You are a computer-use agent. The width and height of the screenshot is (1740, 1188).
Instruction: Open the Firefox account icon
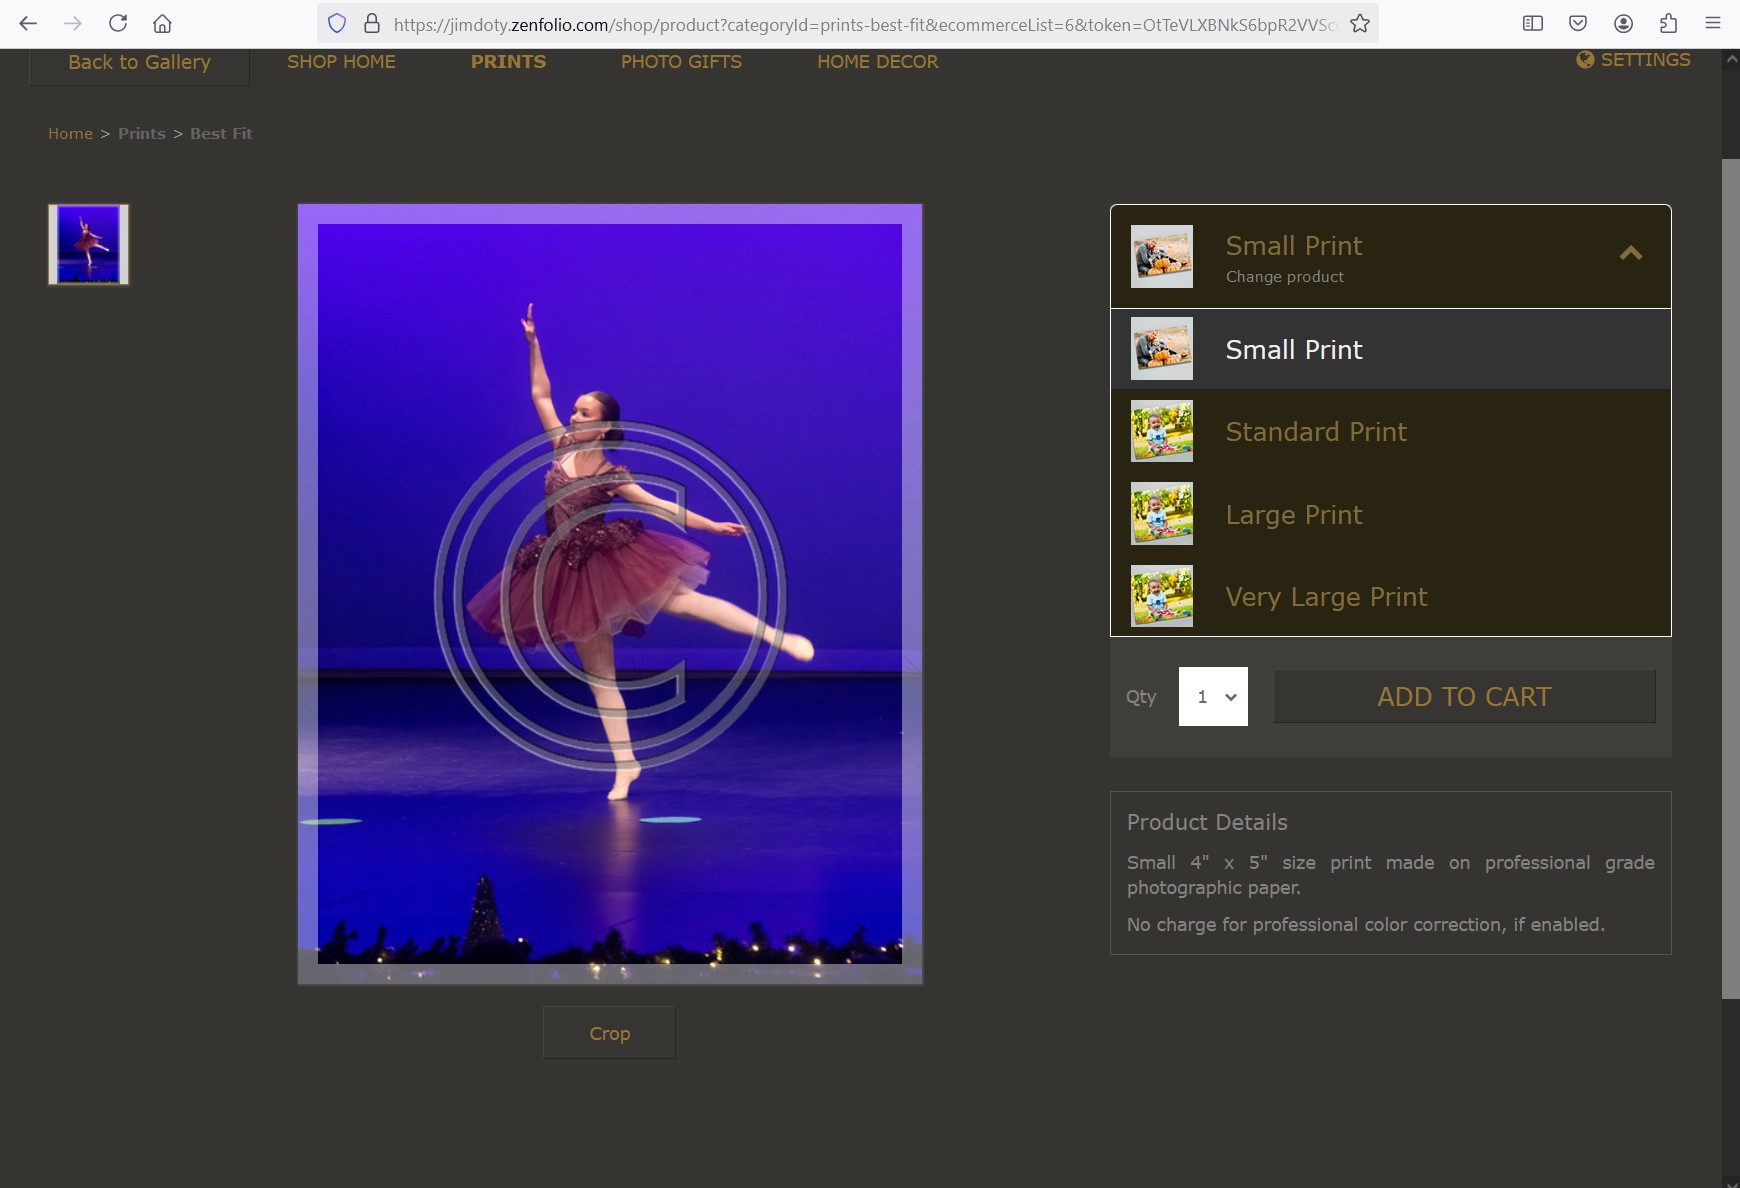point(1623,23)
